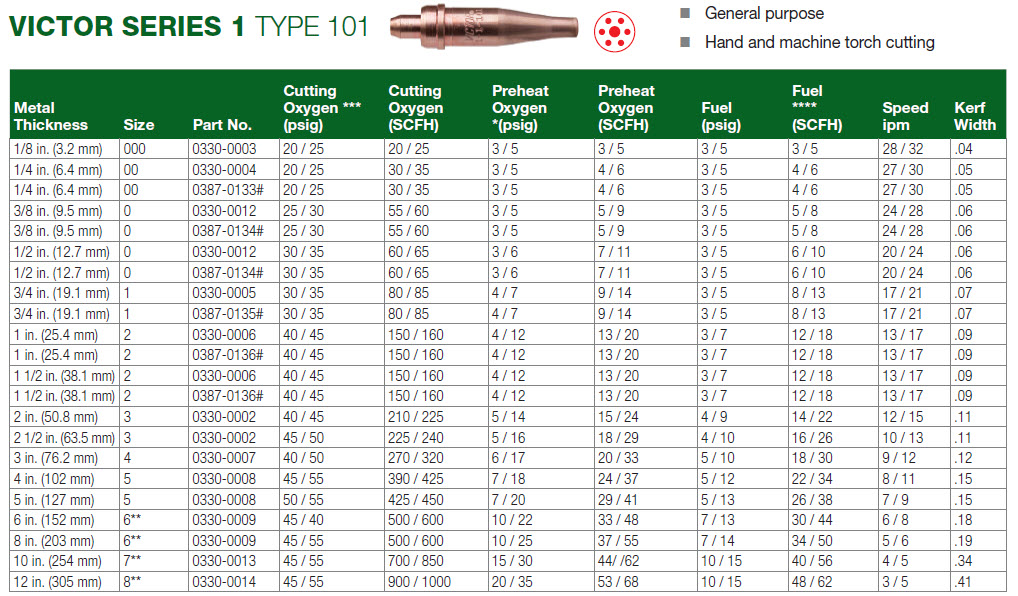Select the Metal Thickness column header

pos(51,116)
